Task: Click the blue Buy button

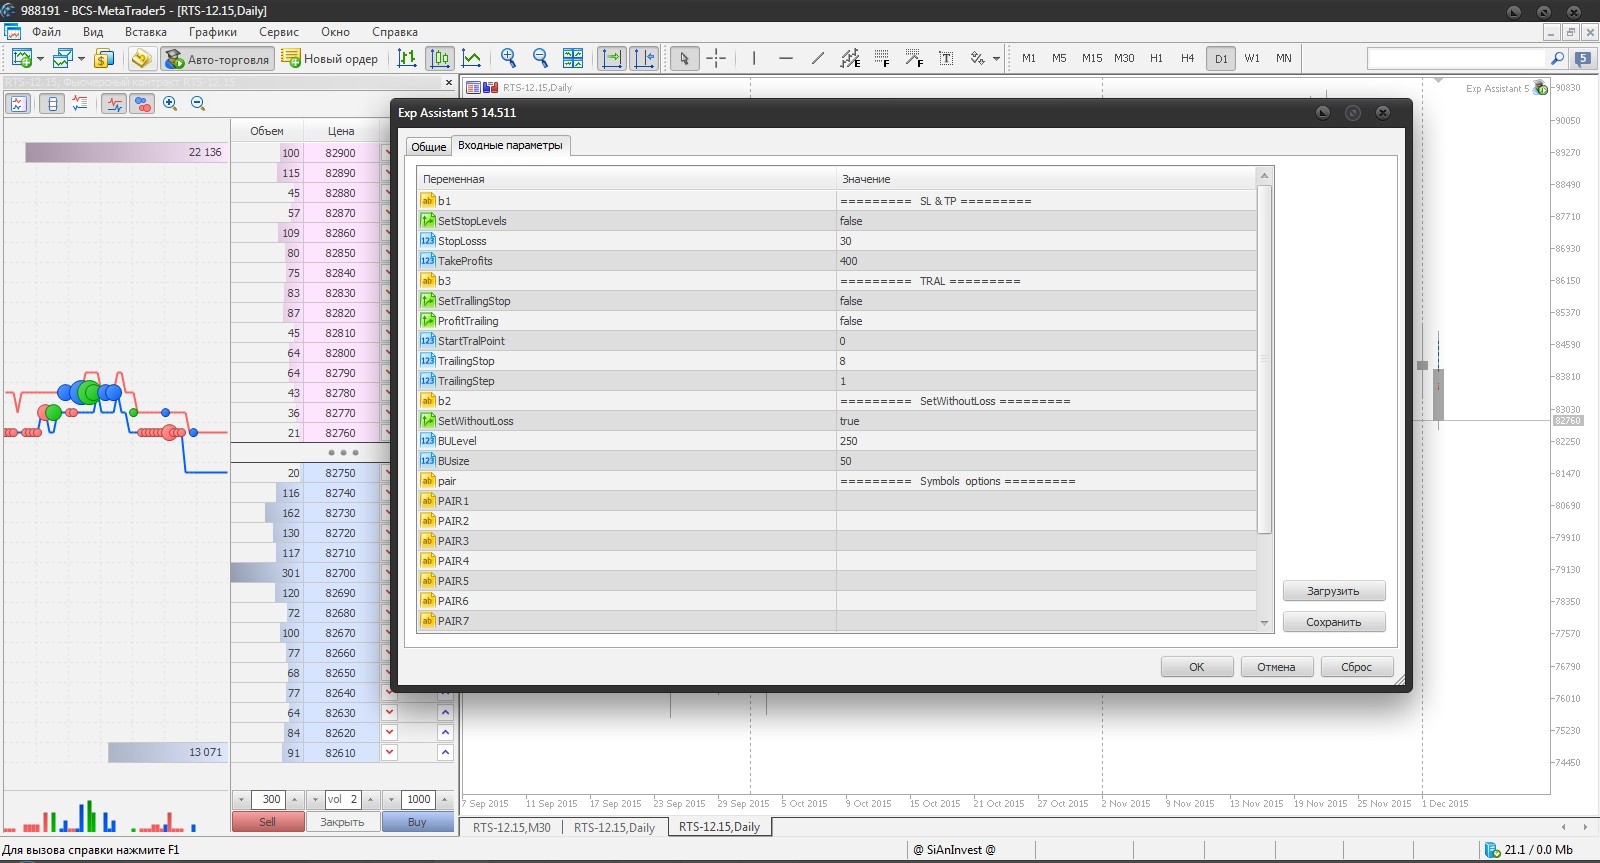Action: coord(417,822)
